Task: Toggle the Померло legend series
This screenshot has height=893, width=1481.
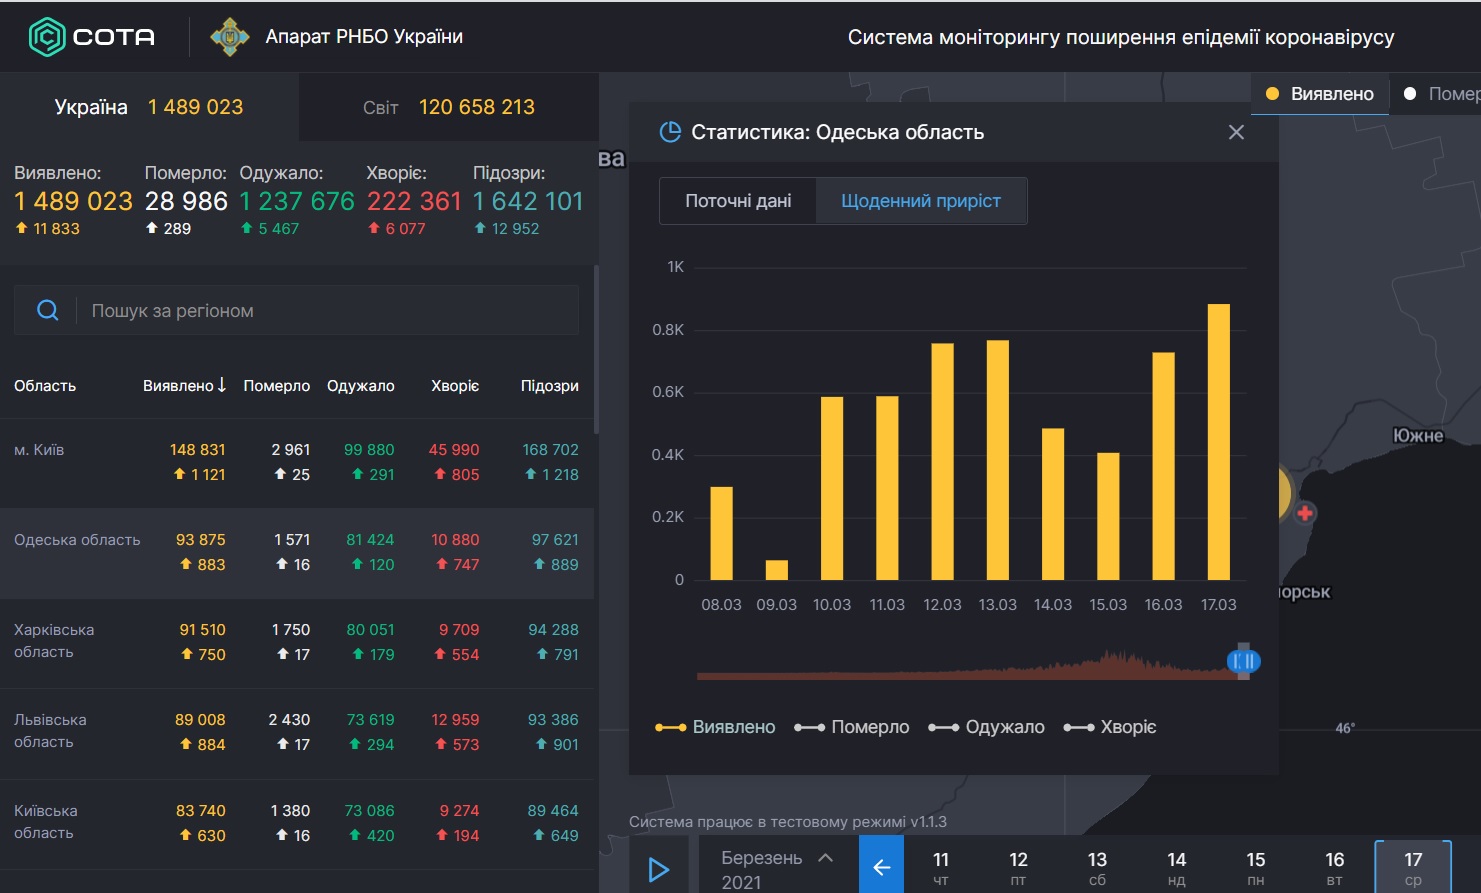Action: 852,727
